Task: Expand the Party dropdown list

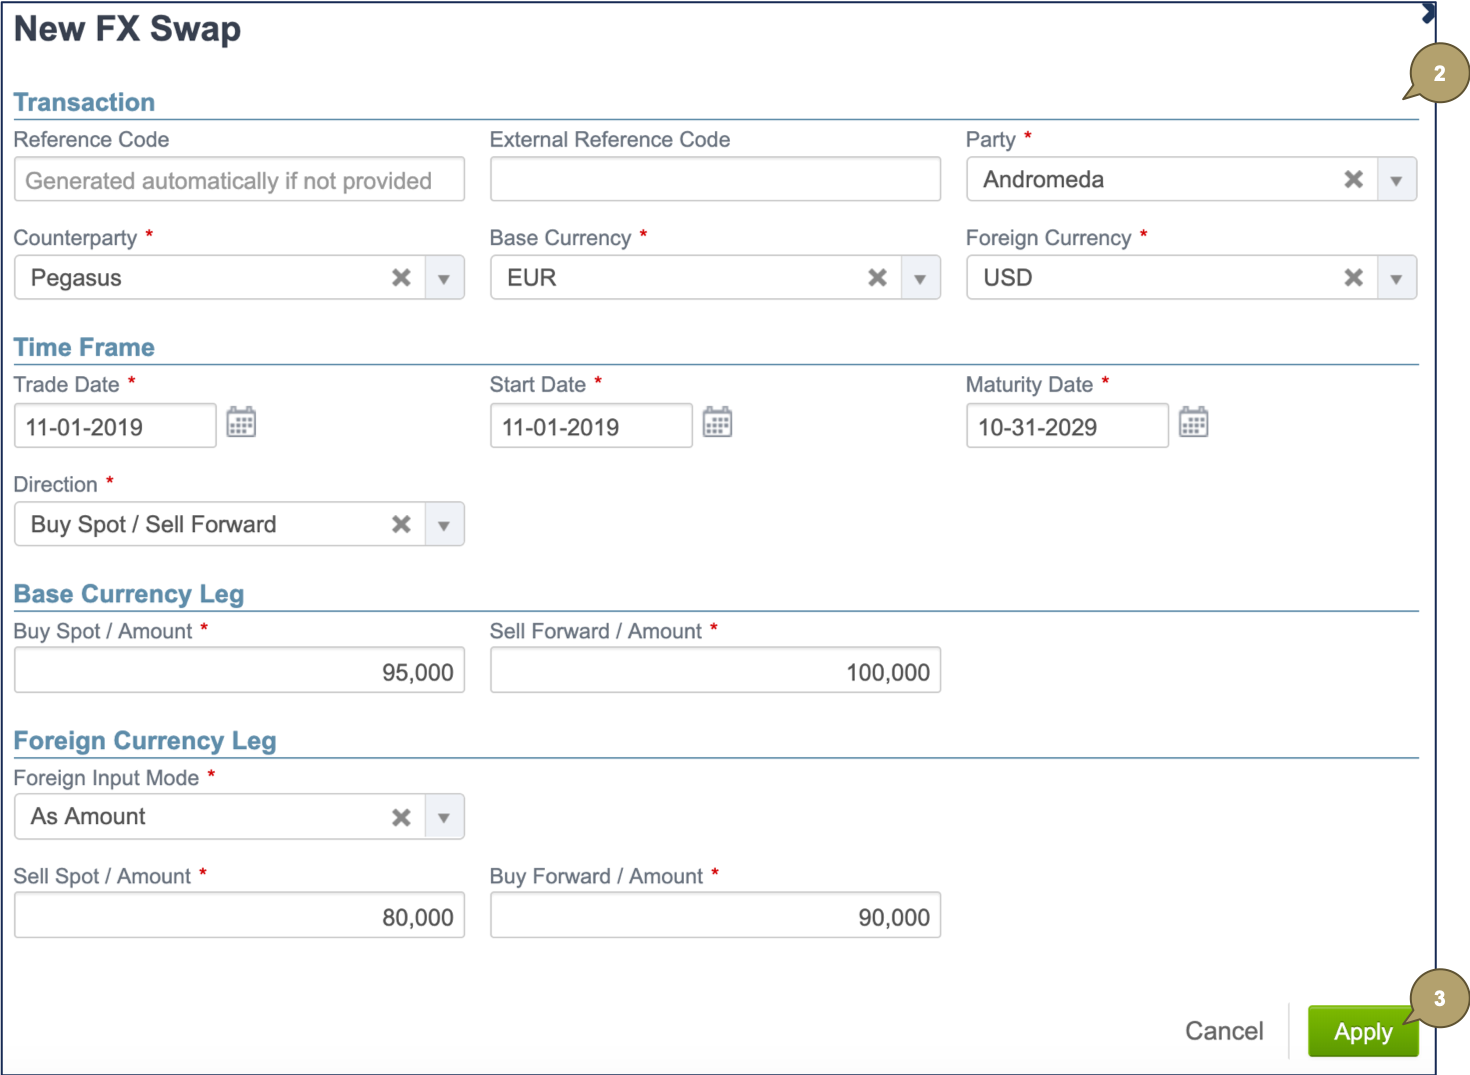Action: [x=1396, y=181]
